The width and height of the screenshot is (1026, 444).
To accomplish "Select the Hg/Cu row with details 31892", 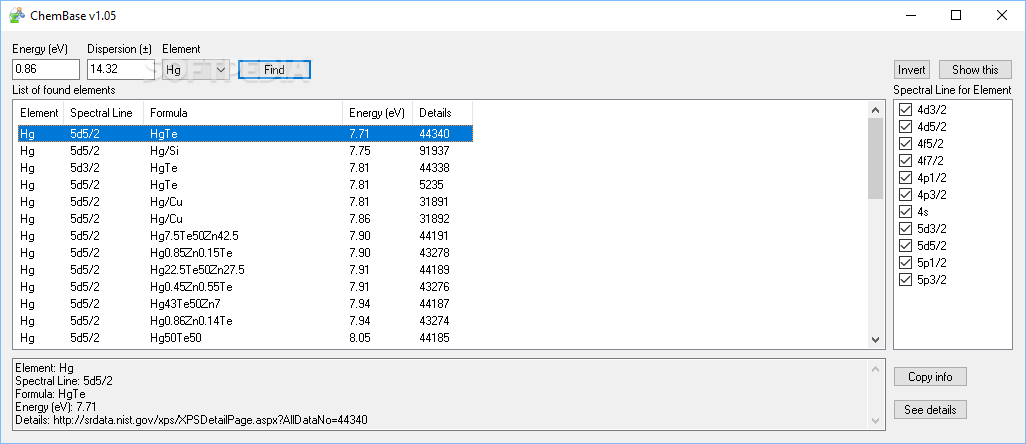I will pos(245,218).
